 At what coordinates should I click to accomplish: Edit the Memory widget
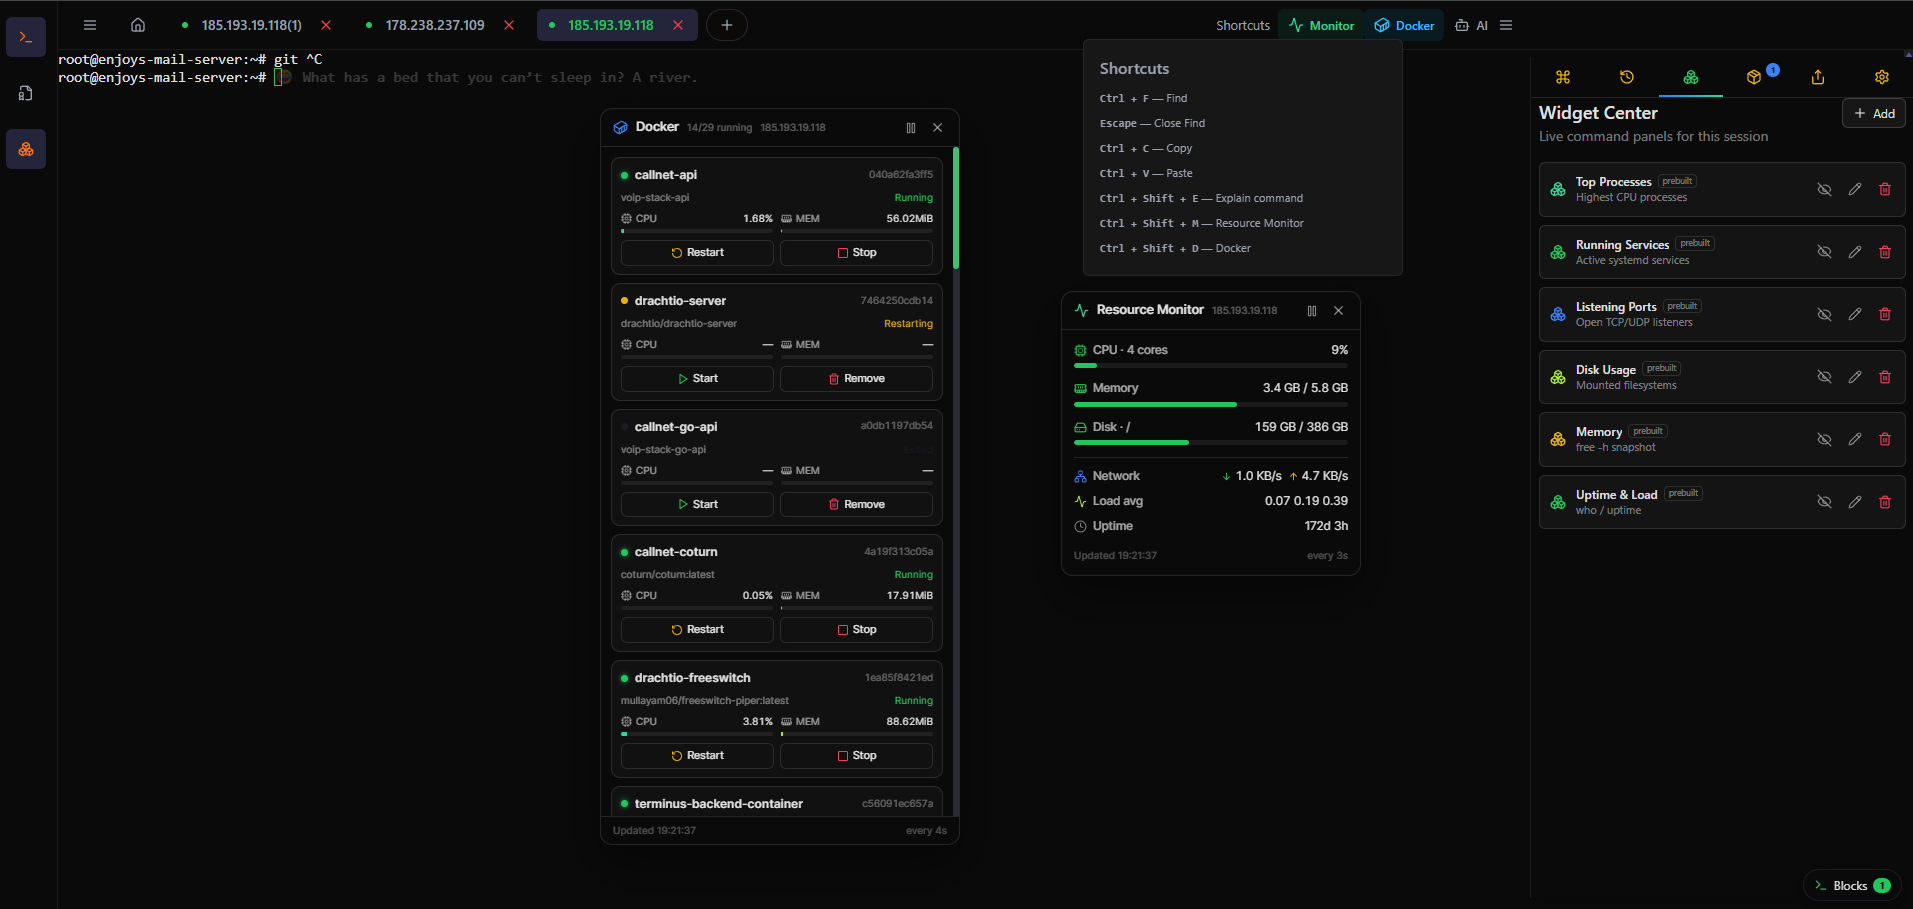click(x=1855, y=439)
